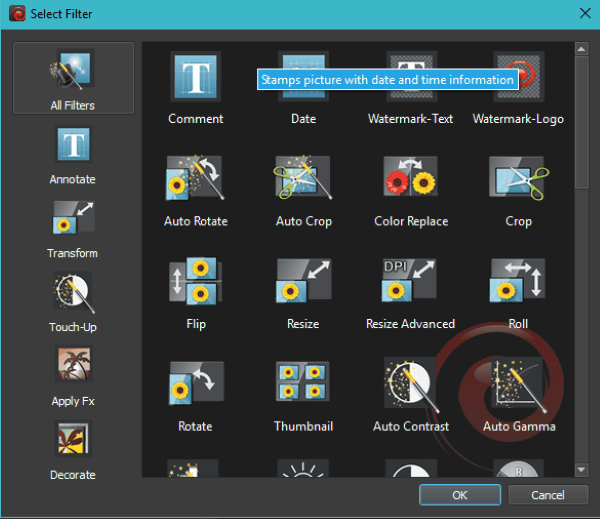Select the Comment filter icon
600x519 pixels.
(x=195, y=78)
